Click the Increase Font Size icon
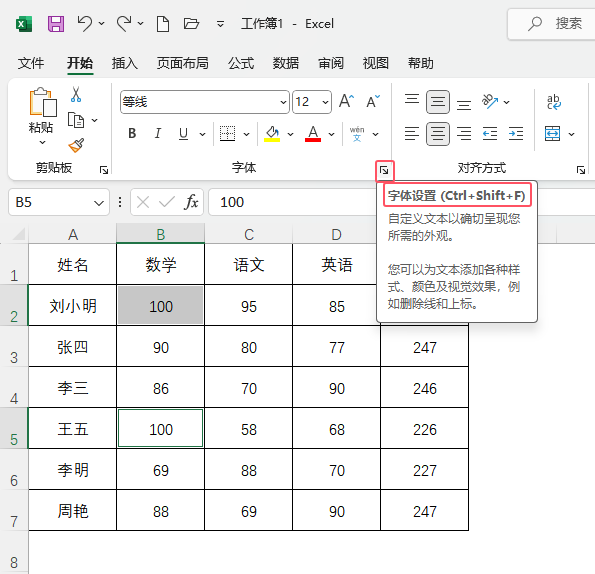Image resolution: width=595 pixels, height=574 pixels. [346, 101]
